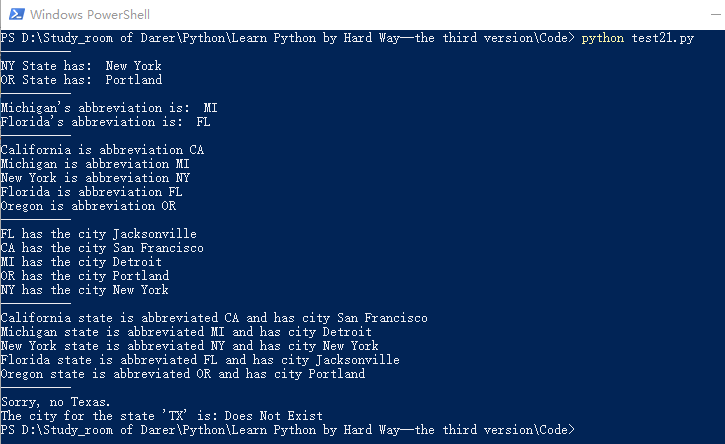Click the "Florida's abbreviation is: FL" line
This screenshot has height=444, width=725.
pos(105,122)
